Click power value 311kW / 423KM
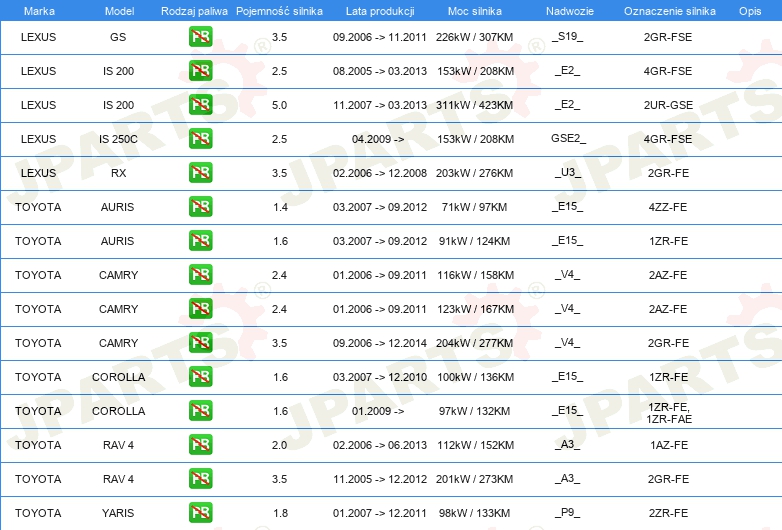Image resolution: width=782 pixels, height=530 pixels. click(474, 105)
